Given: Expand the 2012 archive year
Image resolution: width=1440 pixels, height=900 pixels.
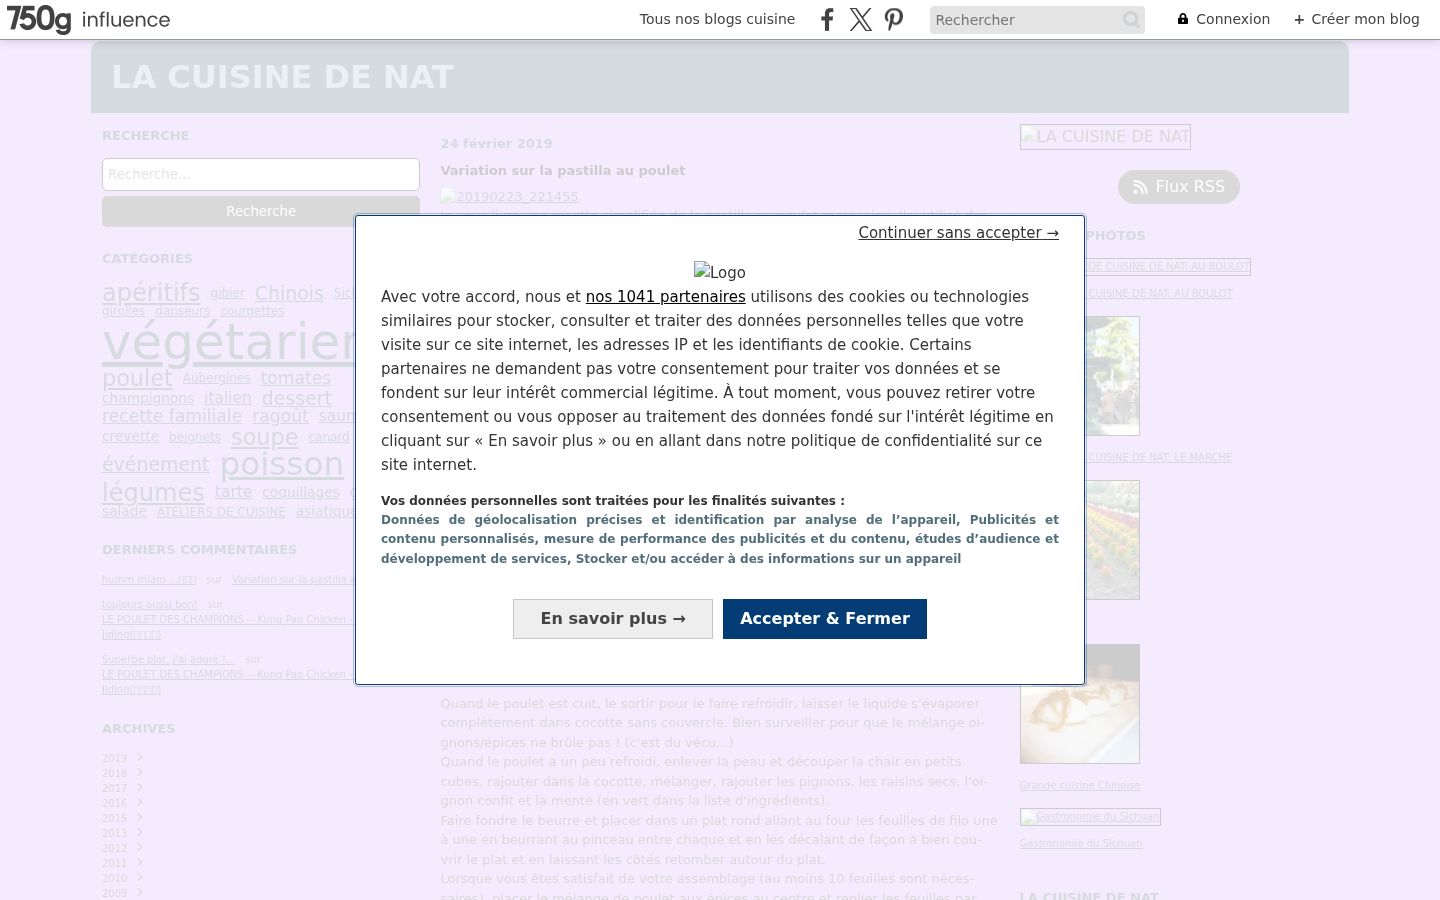Looking at the screenshot, I should click(140, 847).
